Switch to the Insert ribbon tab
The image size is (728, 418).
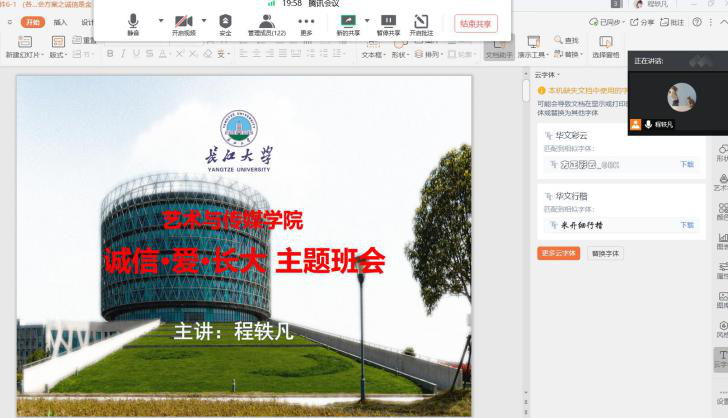(x=61, y=21)
